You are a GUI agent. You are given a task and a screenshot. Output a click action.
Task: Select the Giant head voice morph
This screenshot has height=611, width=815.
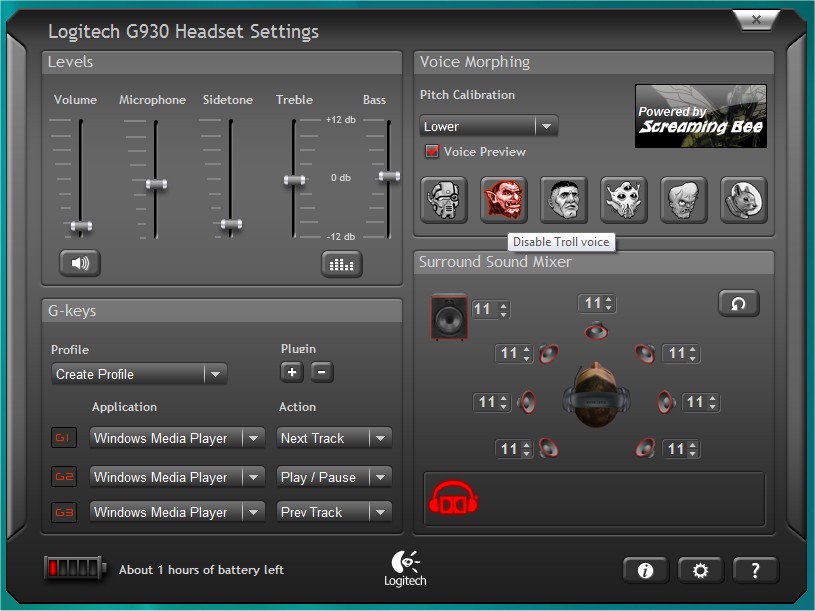click(x=564, y=200)
